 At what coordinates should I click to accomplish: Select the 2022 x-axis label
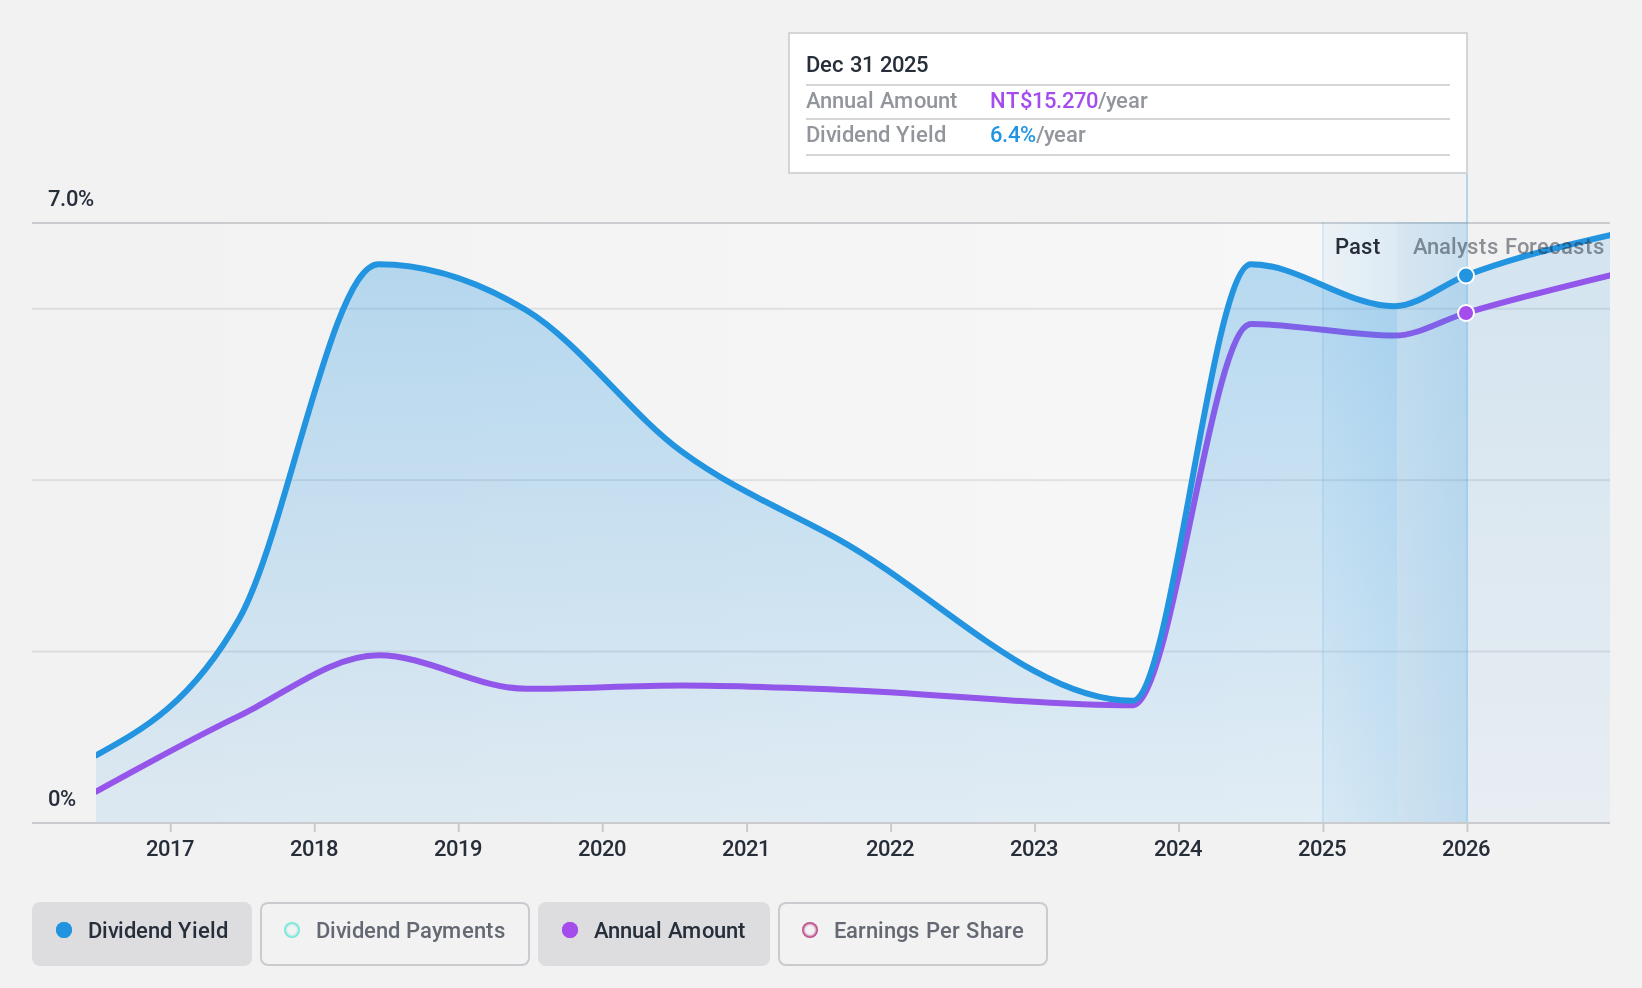click(890, 849)
